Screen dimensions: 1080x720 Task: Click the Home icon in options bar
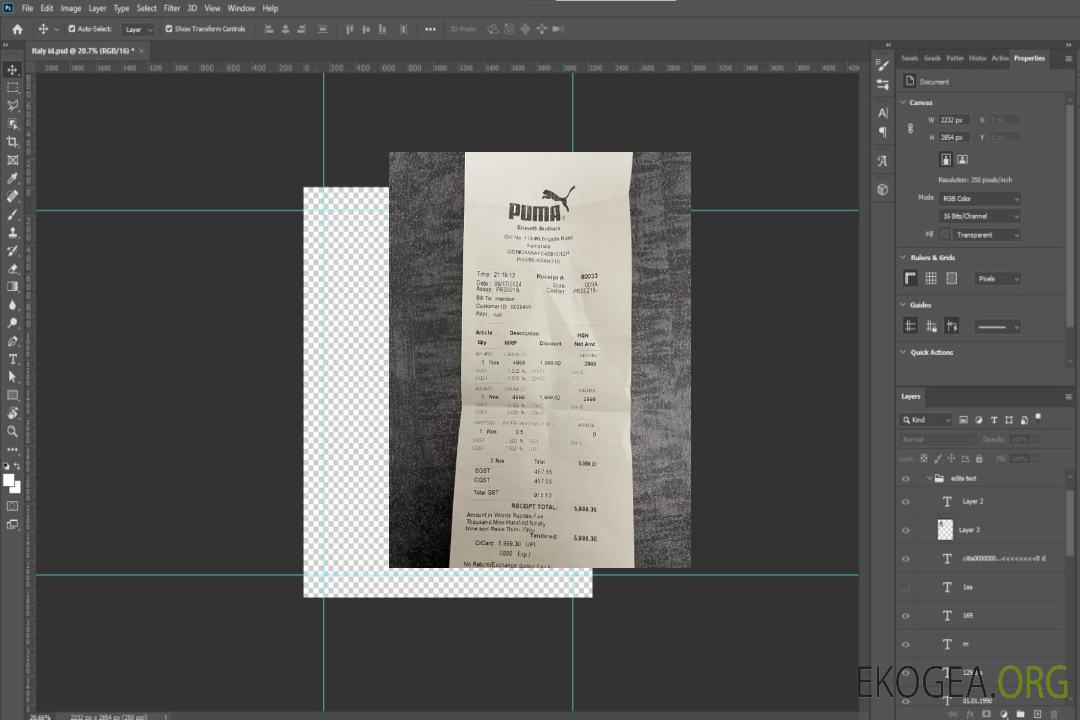17,29
